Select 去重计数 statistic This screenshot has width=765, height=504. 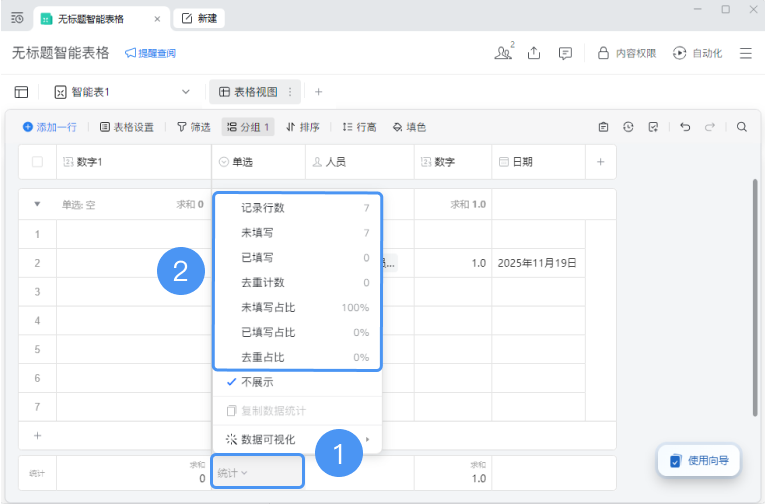pos(297,282)
